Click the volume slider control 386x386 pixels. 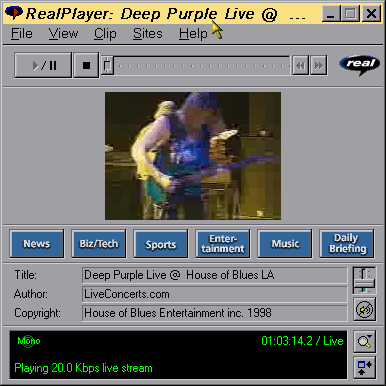[364, 280]
